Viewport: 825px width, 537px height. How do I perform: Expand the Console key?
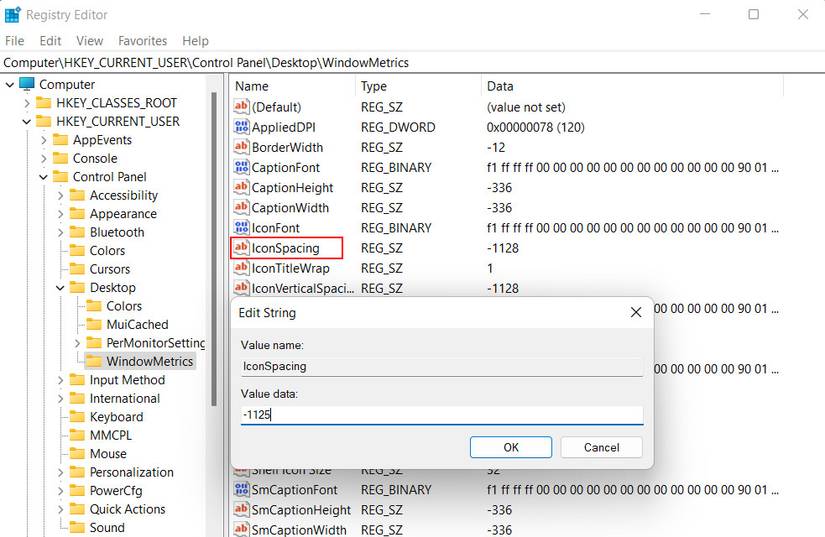[x=44, y=158]
